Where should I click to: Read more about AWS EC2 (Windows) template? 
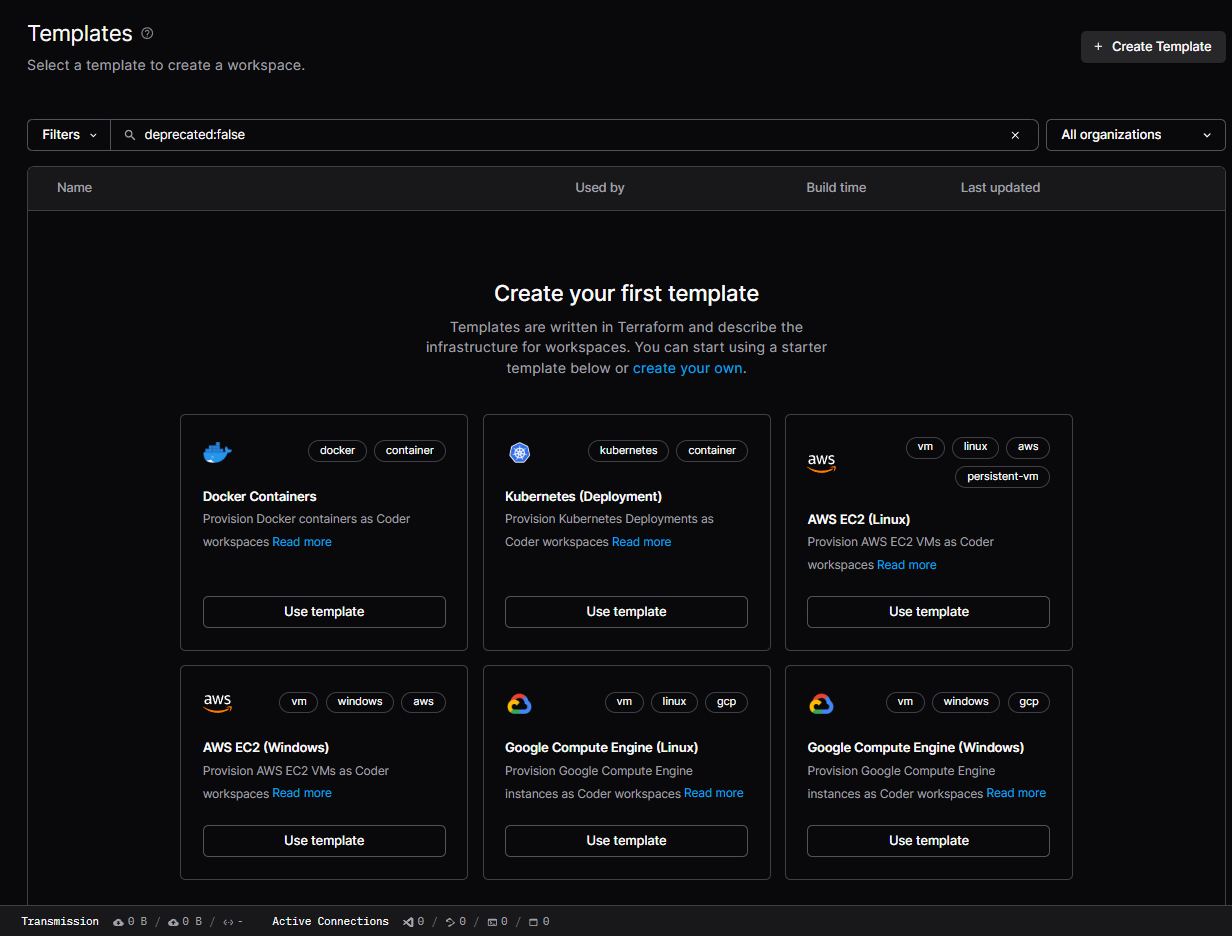click(x=302, y=793)
